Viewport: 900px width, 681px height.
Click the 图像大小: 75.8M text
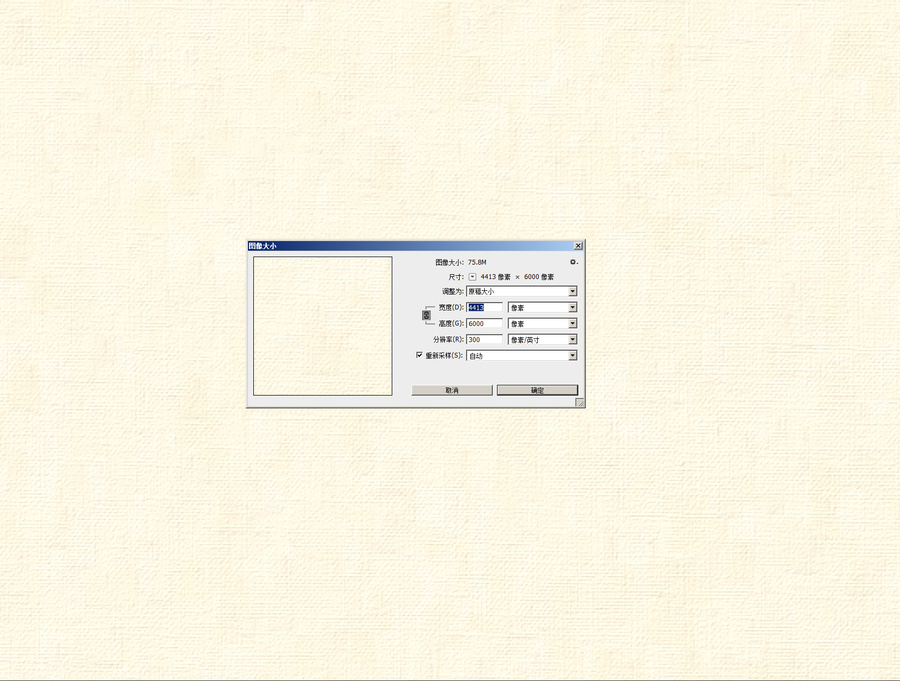click(x=461, y=262)
